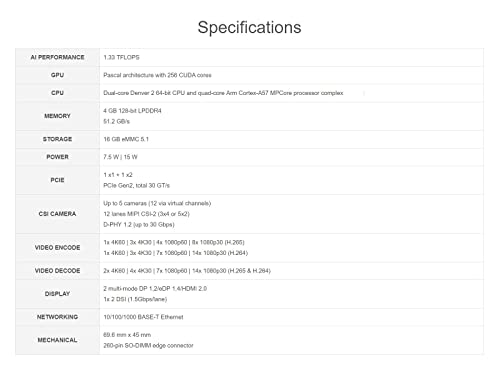Screen dimensions: 500x375
Task: Click the Pascal architecture CUDA cores text
Action: coord(157,75)
